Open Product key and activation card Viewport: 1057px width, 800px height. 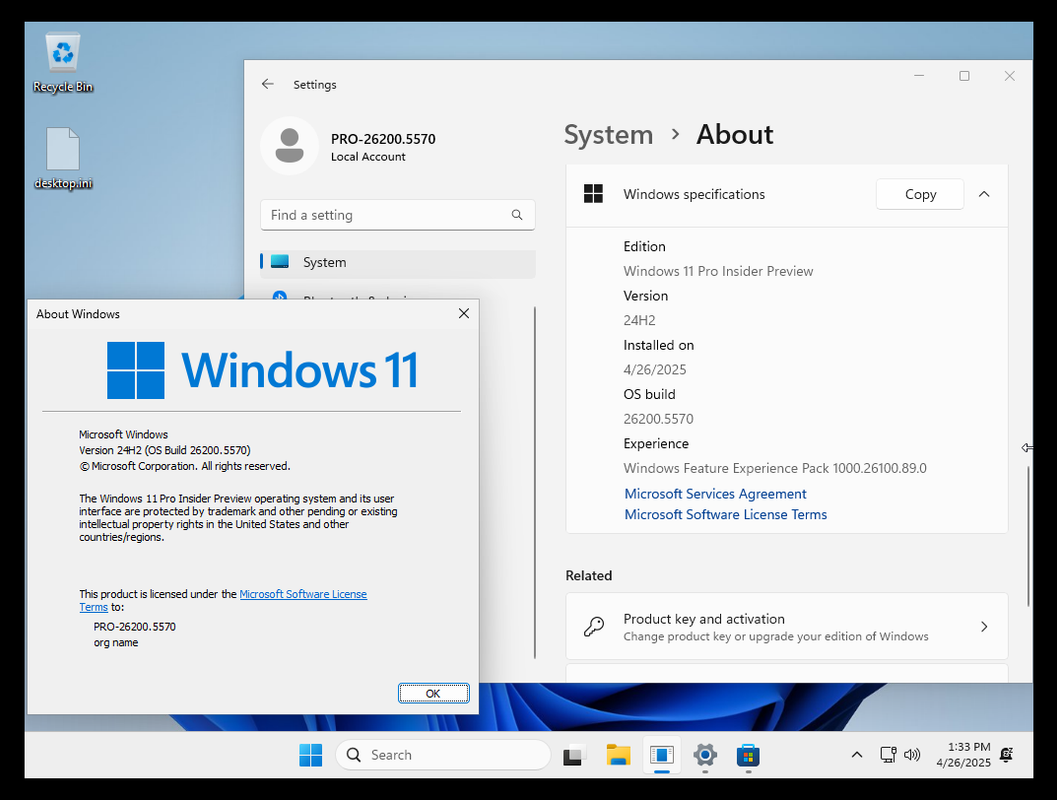[x=787, y=627]
